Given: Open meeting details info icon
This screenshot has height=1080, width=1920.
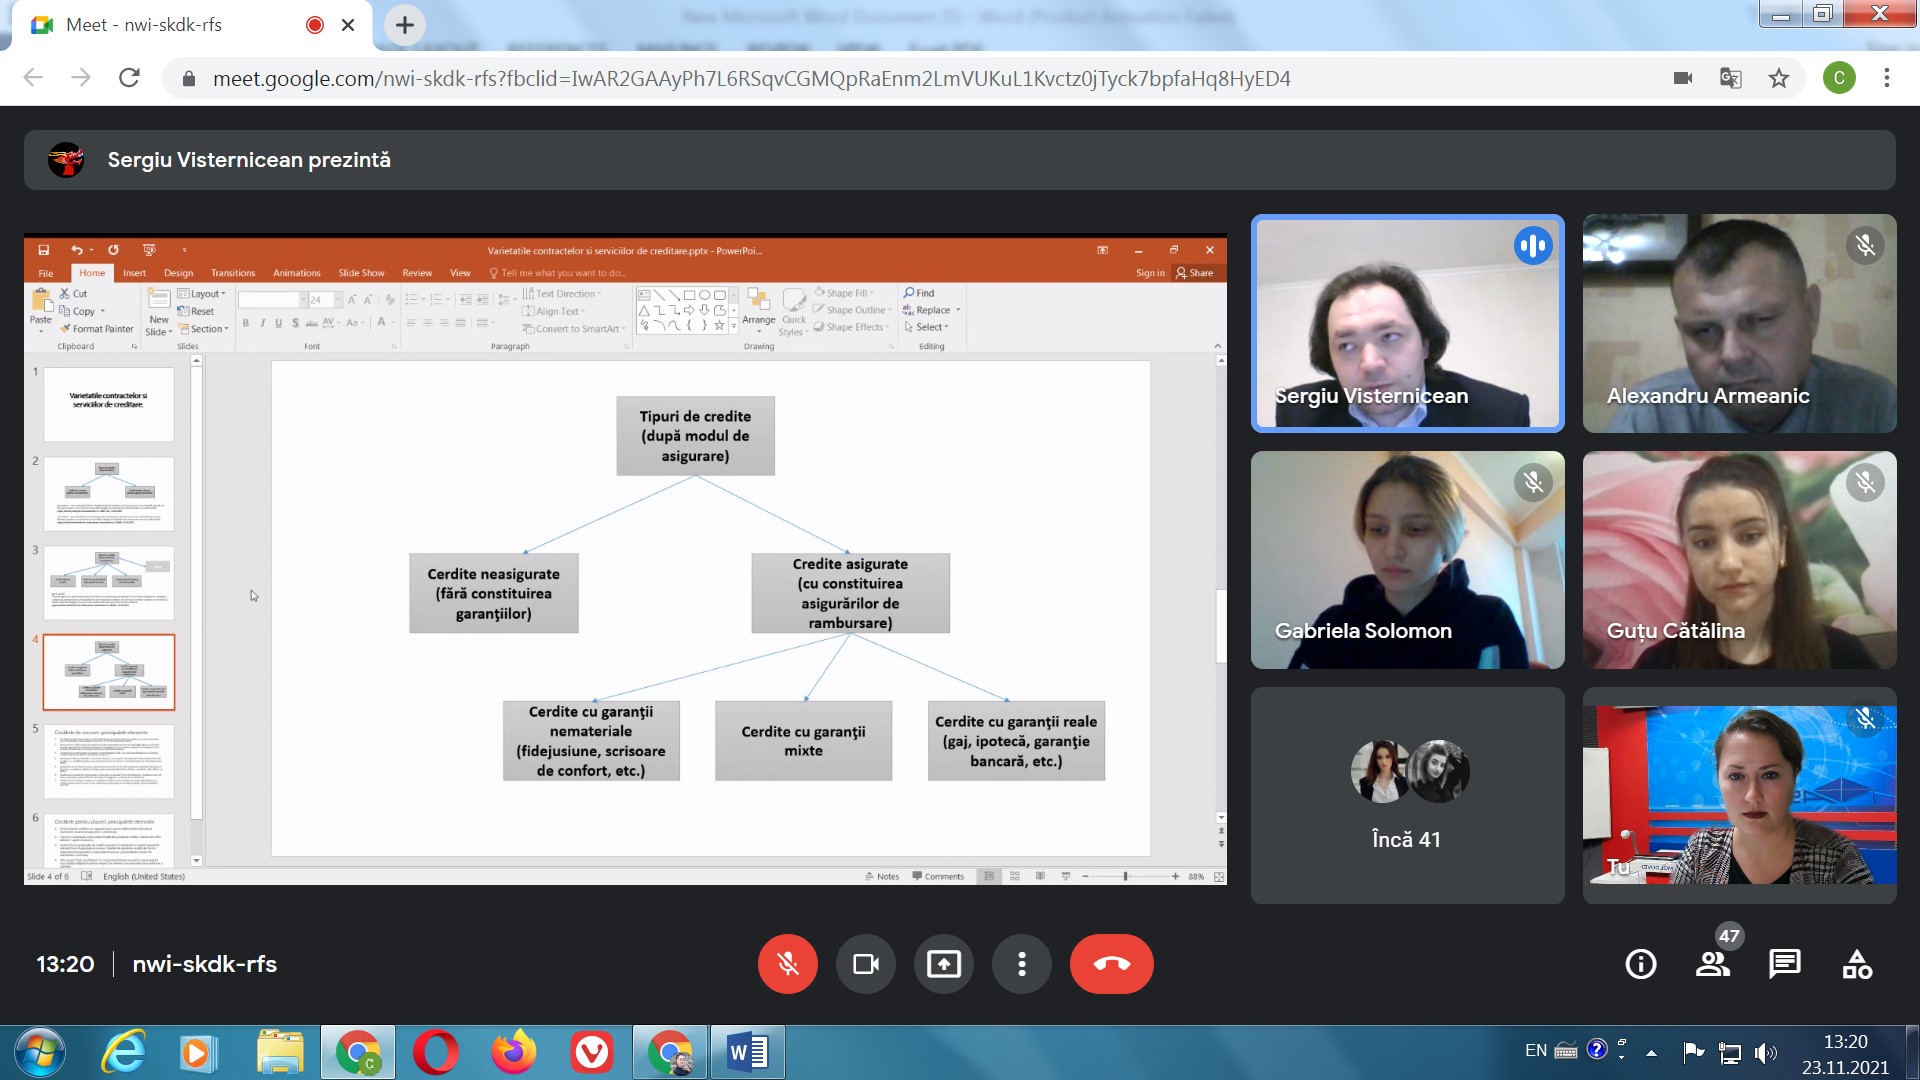Looking at the screenshot, I should pyautogui.click(x=1640, y=964).
